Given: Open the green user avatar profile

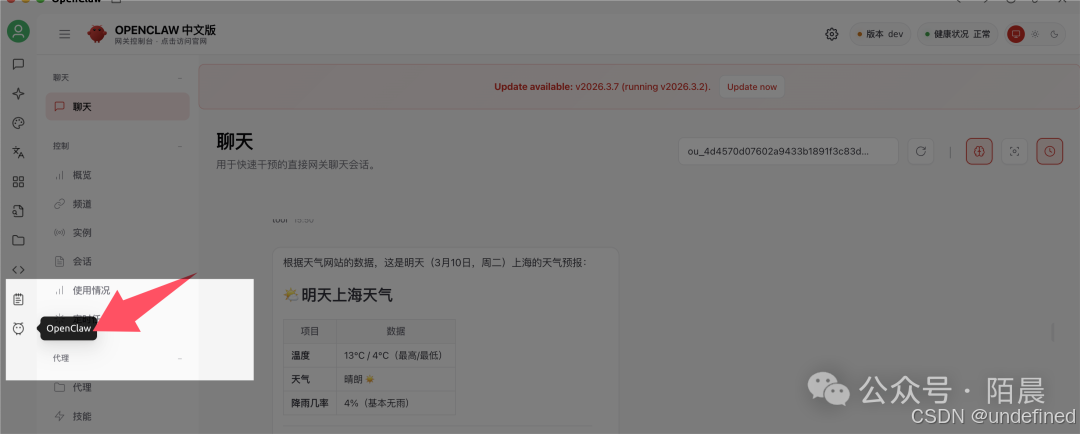Looking at the screenshot, I should point(19,31).
